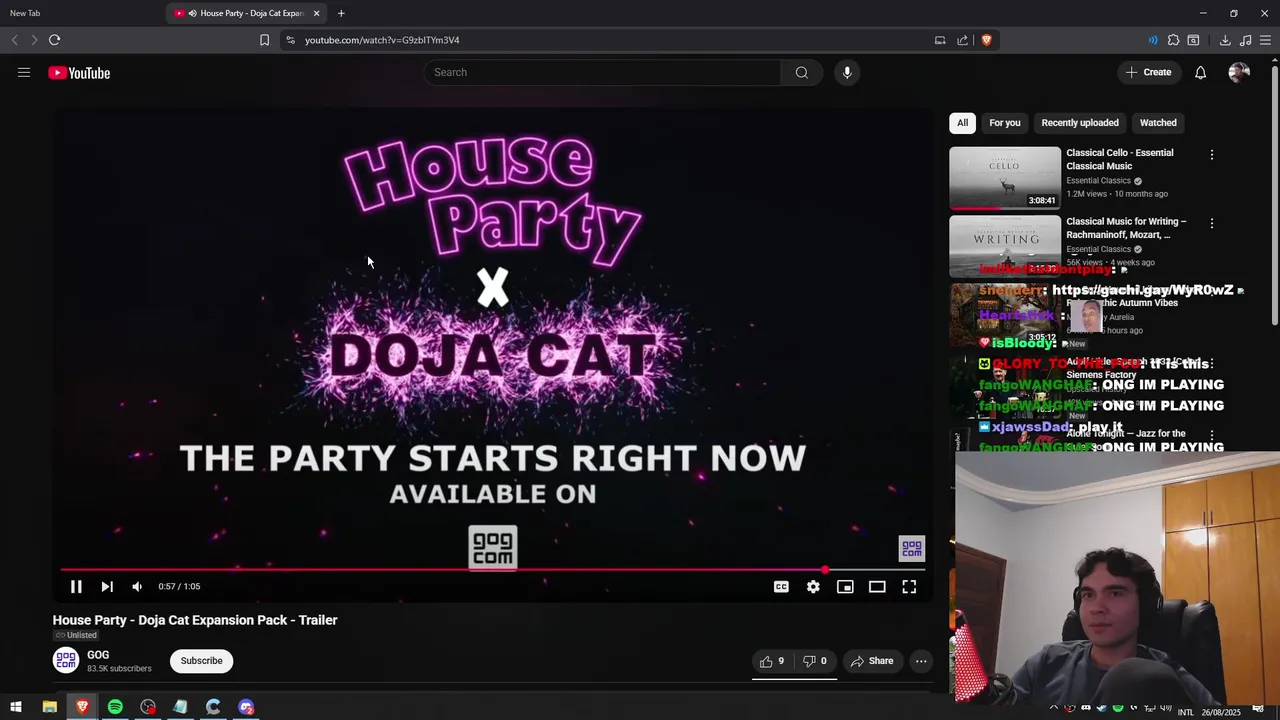Screen dimensions: 1280x720
Task: Switch to the New Tab browser tab
Action: tap(82, 13)
